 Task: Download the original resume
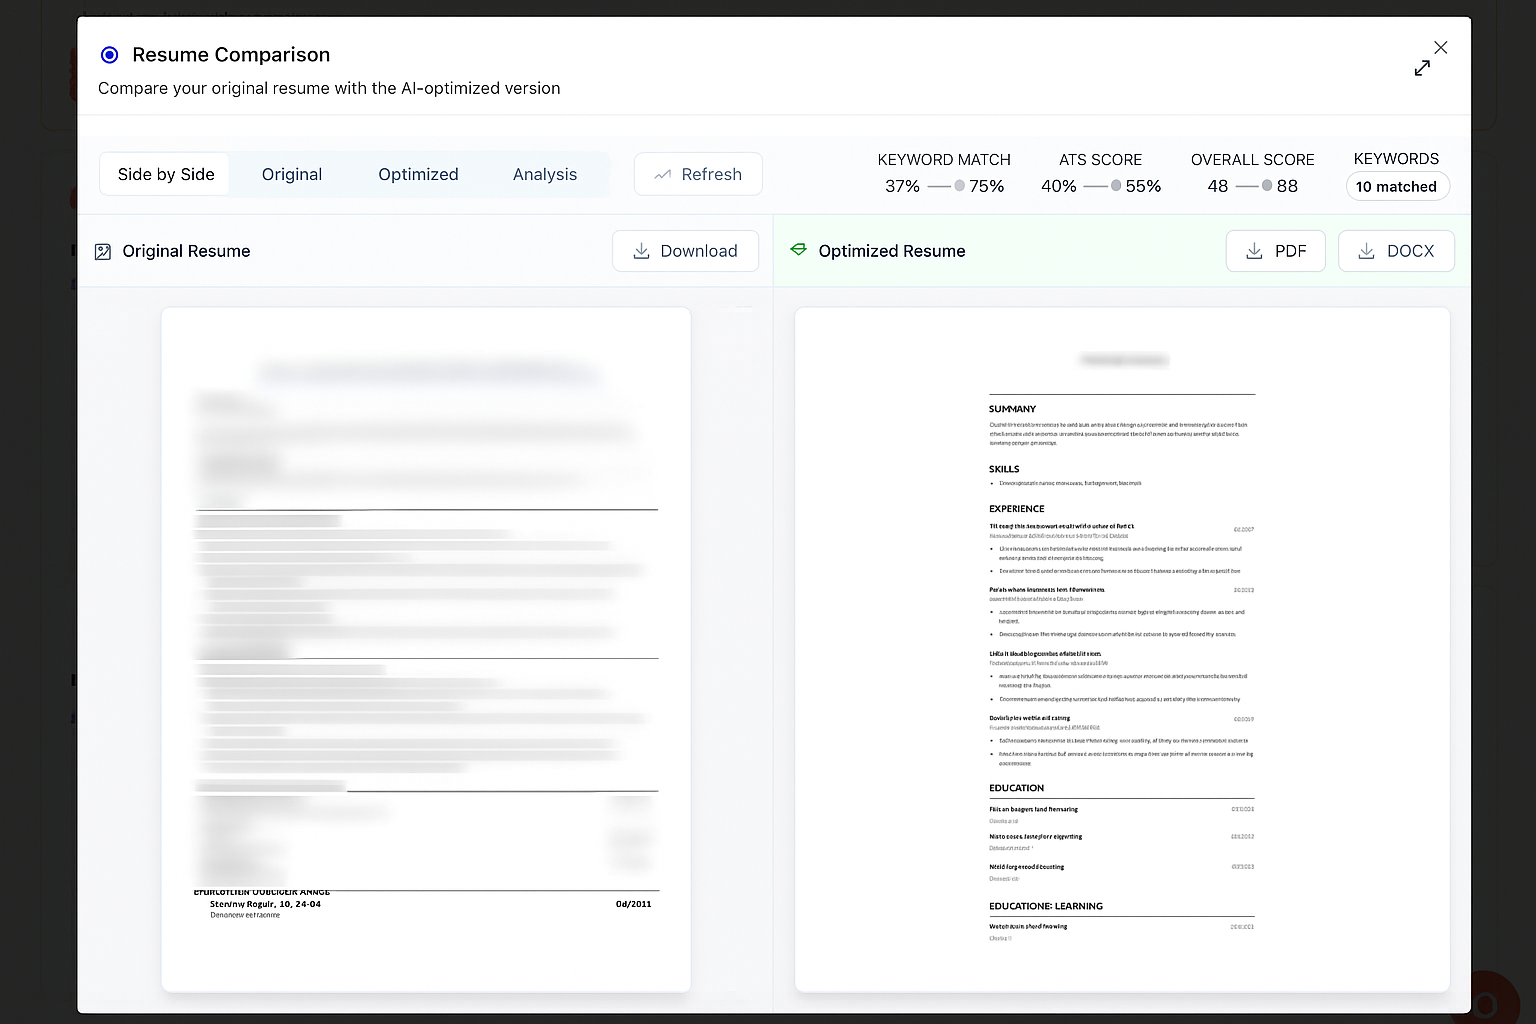click(686, 251)
